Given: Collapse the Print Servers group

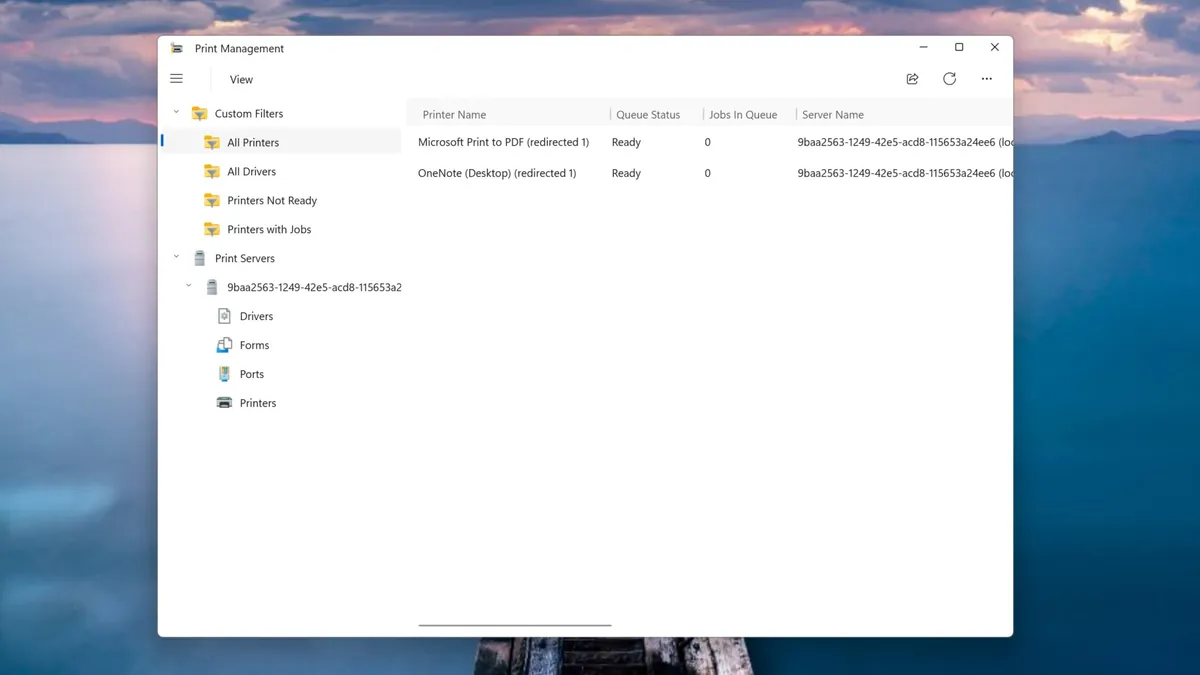Looking at the screenshot, I should click(177, 257).
